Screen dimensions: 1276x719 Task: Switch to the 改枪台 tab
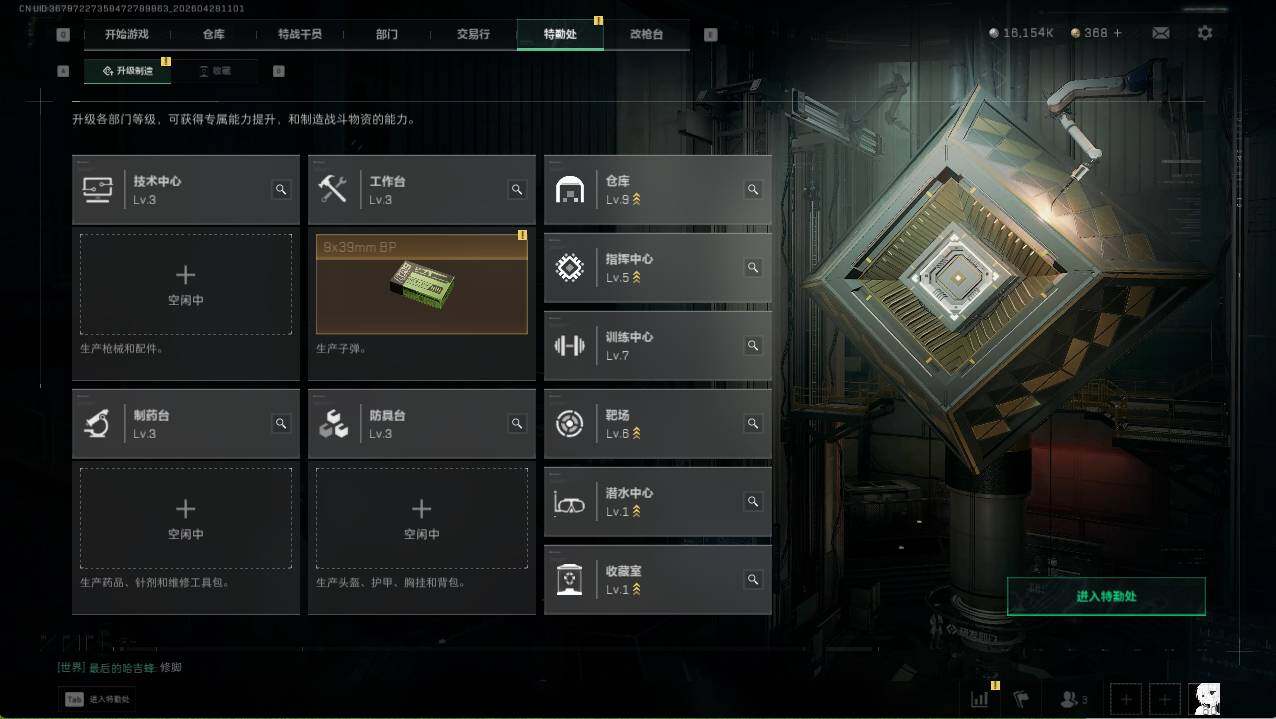646,34
